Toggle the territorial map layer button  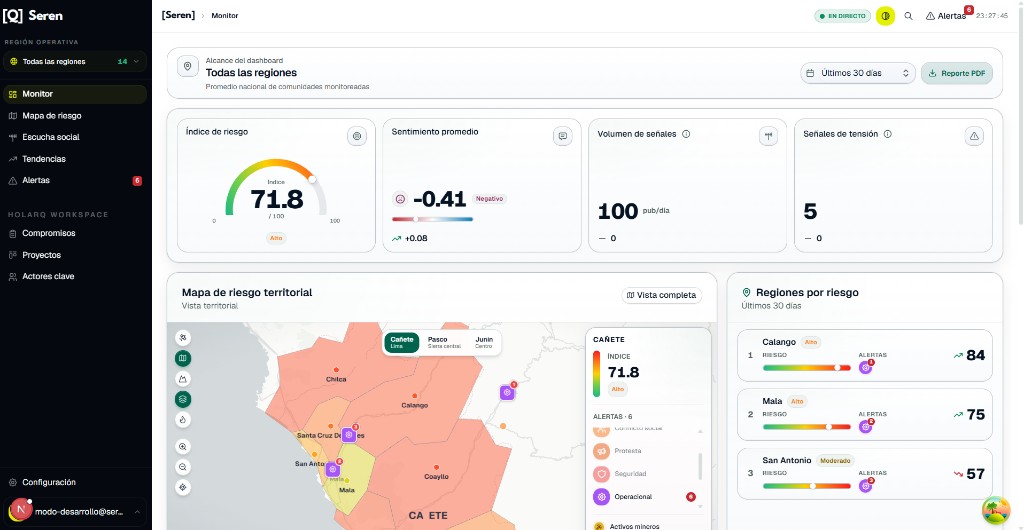click(183, 358)
